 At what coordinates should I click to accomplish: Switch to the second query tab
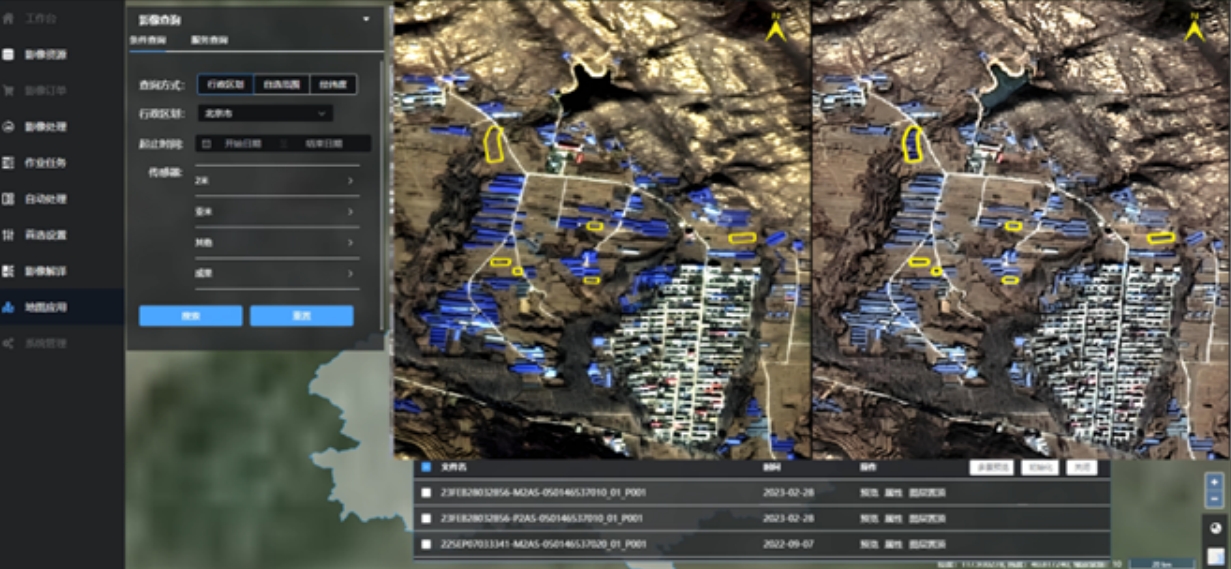209,40
